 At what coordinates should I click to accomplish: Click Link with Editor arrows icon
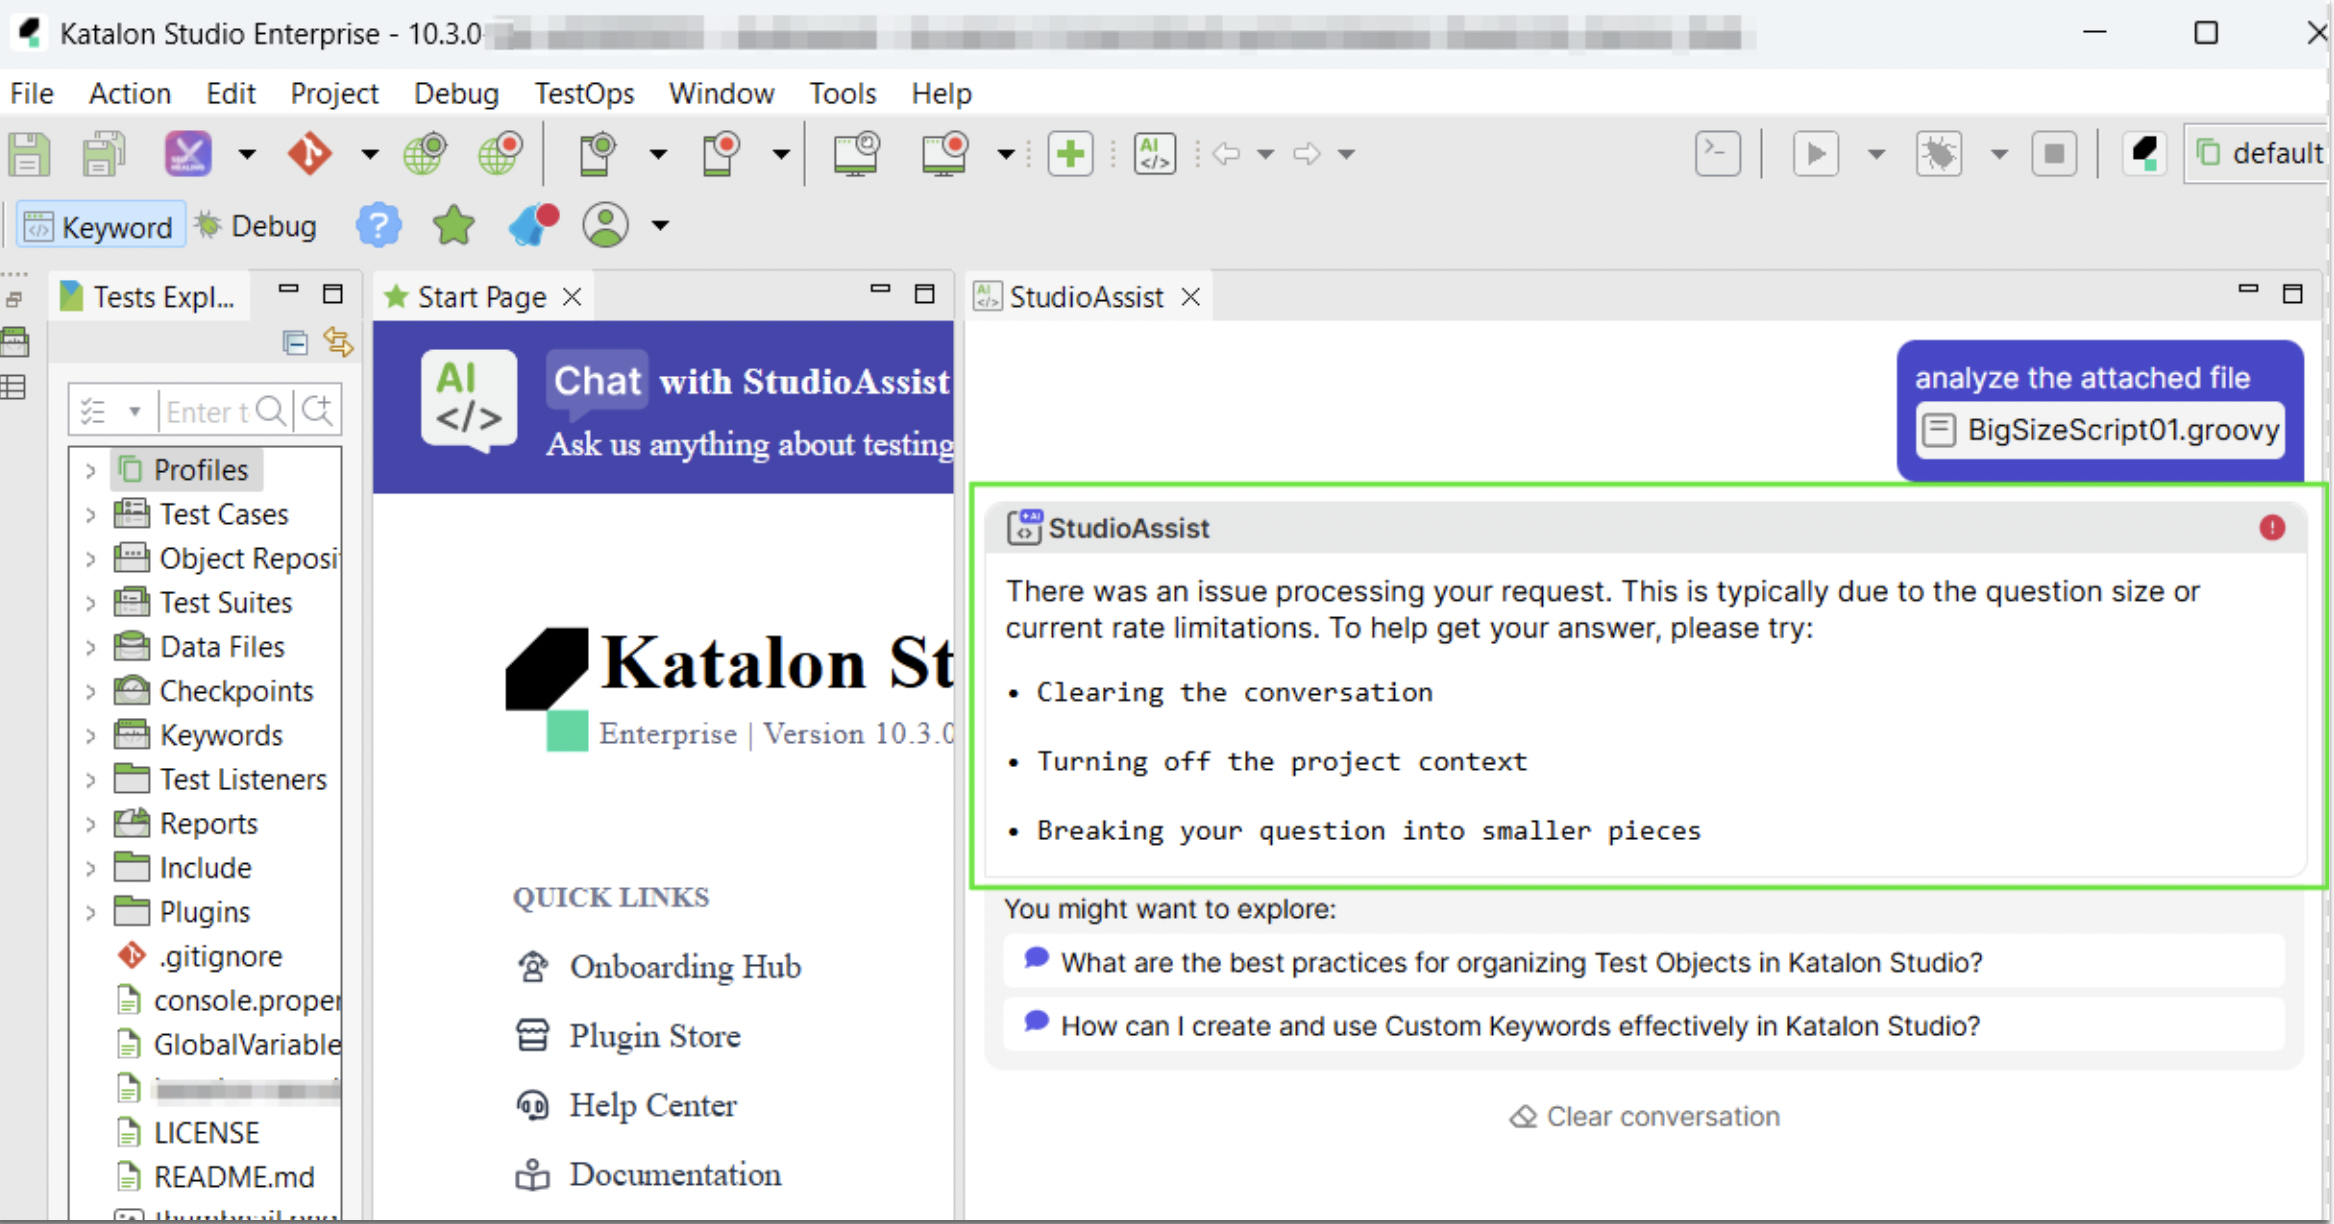(x=339, y=343)
